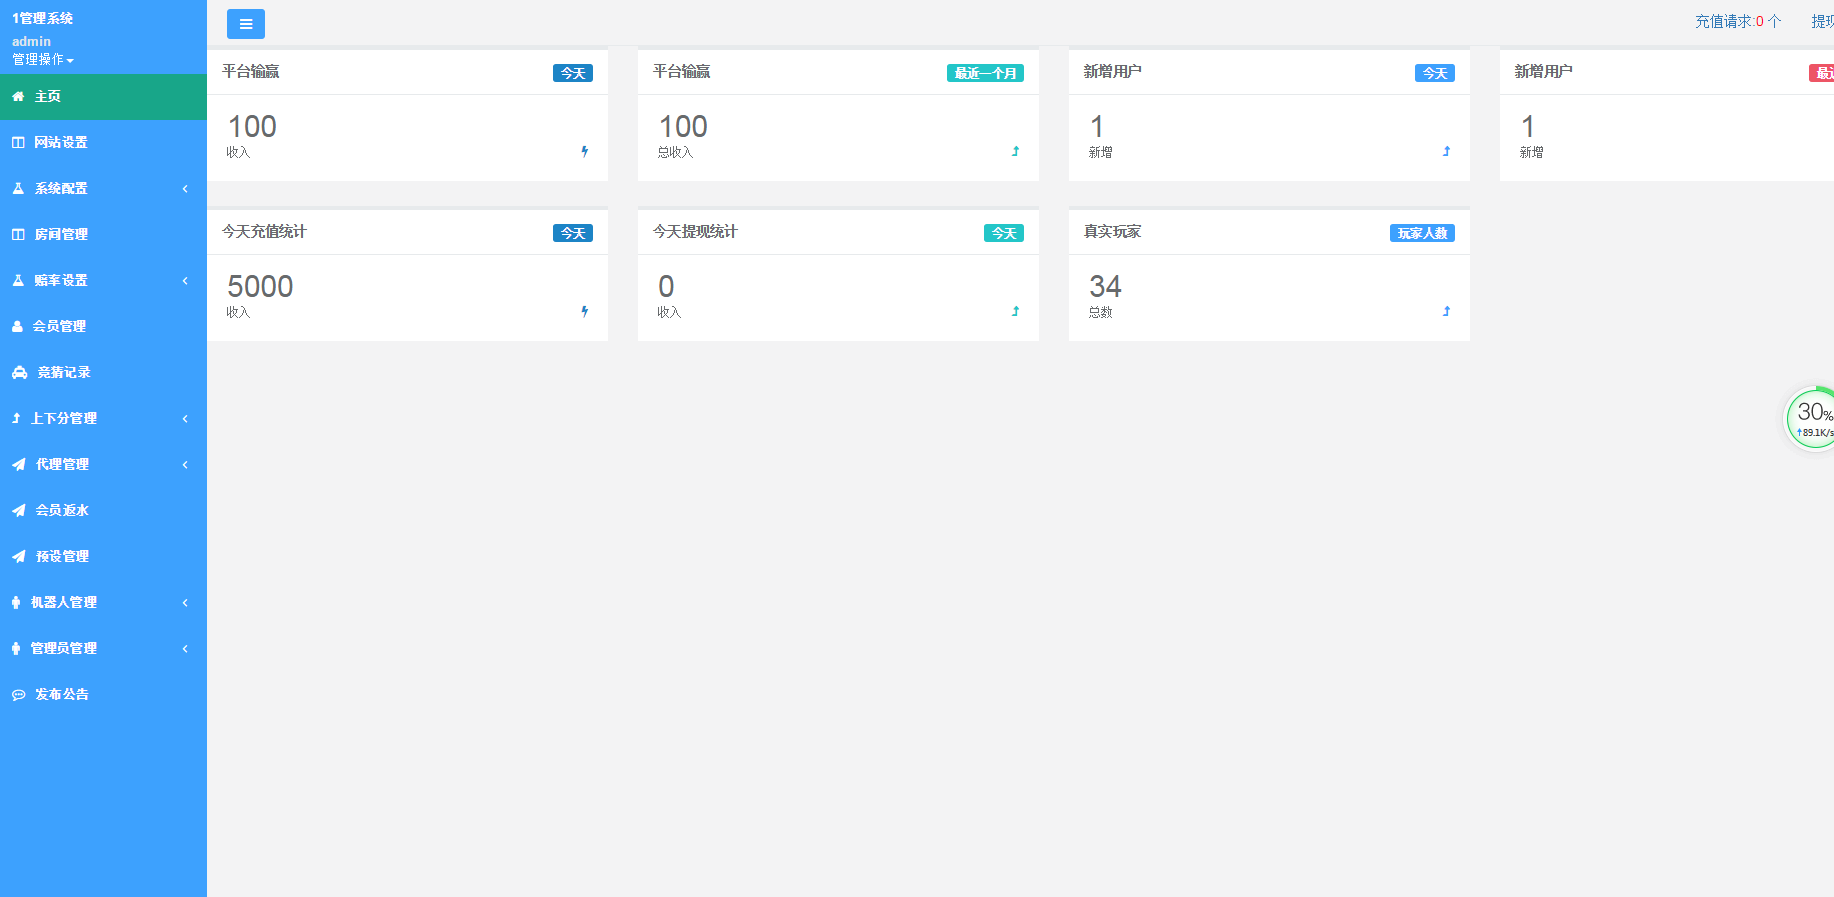Click the 网站设置 sidebar icon
The image size is (1834, 897).
(18, 143)
